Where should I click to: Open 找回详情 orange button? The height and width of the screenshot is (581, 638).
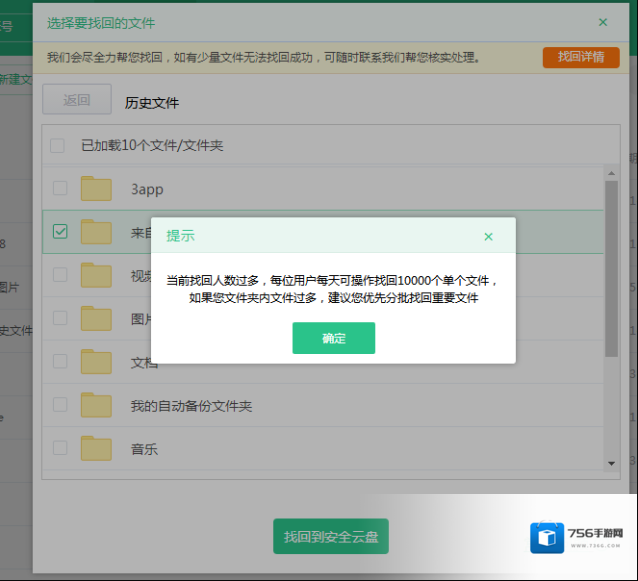tap(580, 57)
